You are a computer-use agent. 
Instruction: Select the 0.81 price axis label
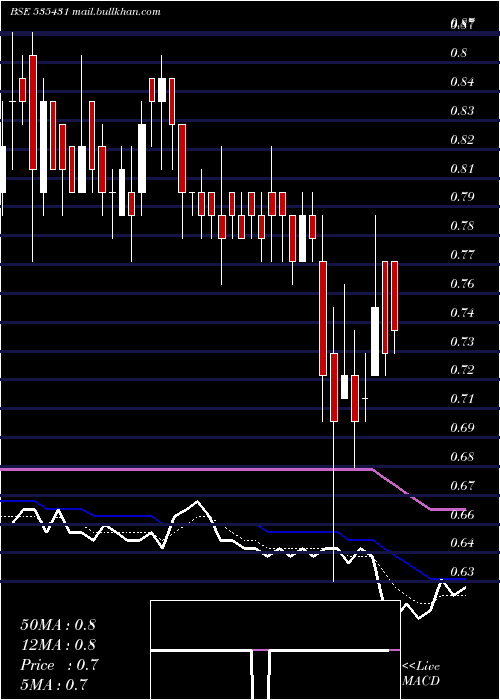[x=462, y=169]
